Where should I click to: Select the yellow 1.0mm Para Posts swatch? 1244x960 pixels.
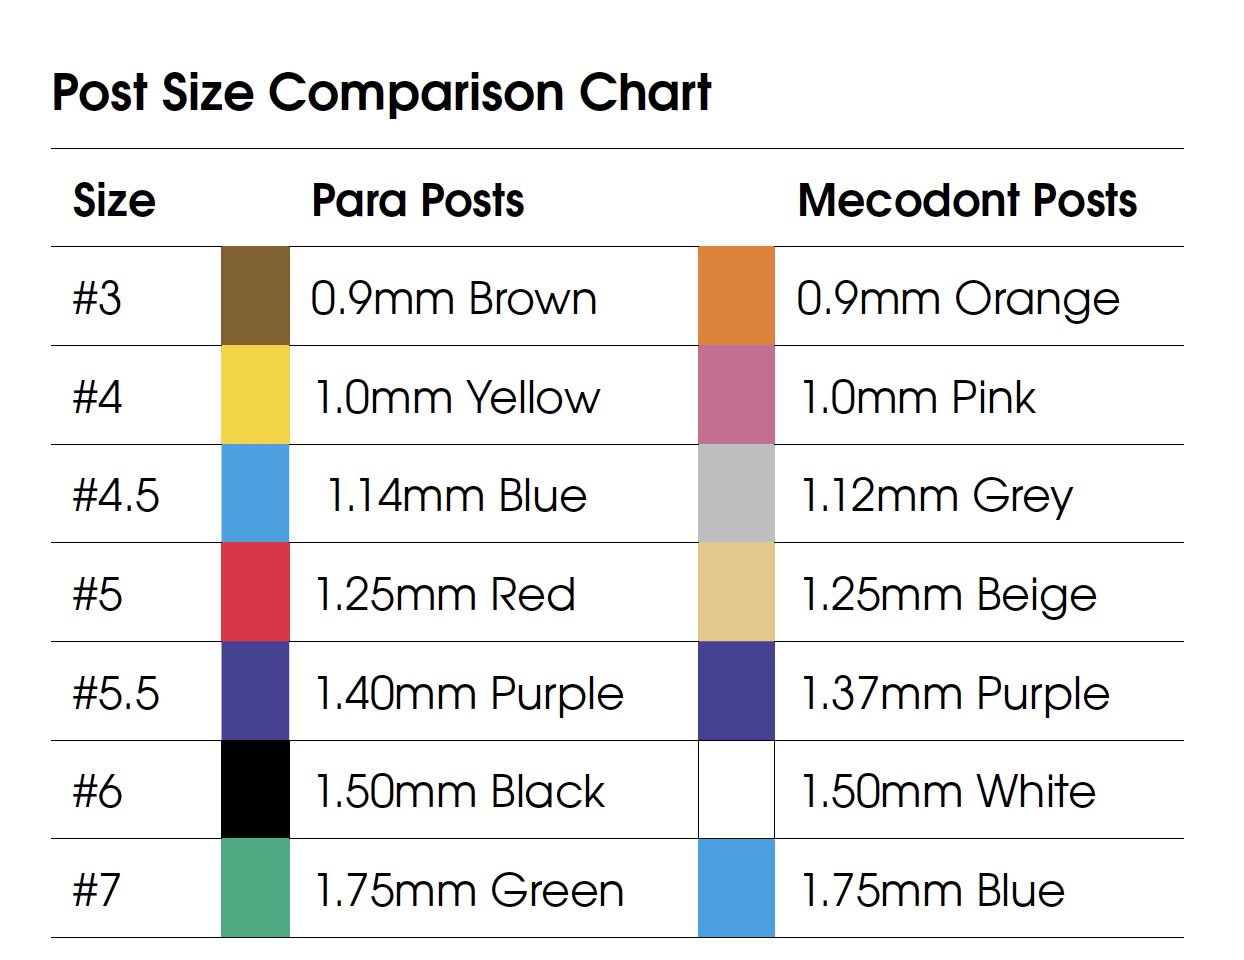[x=255, y=395]
